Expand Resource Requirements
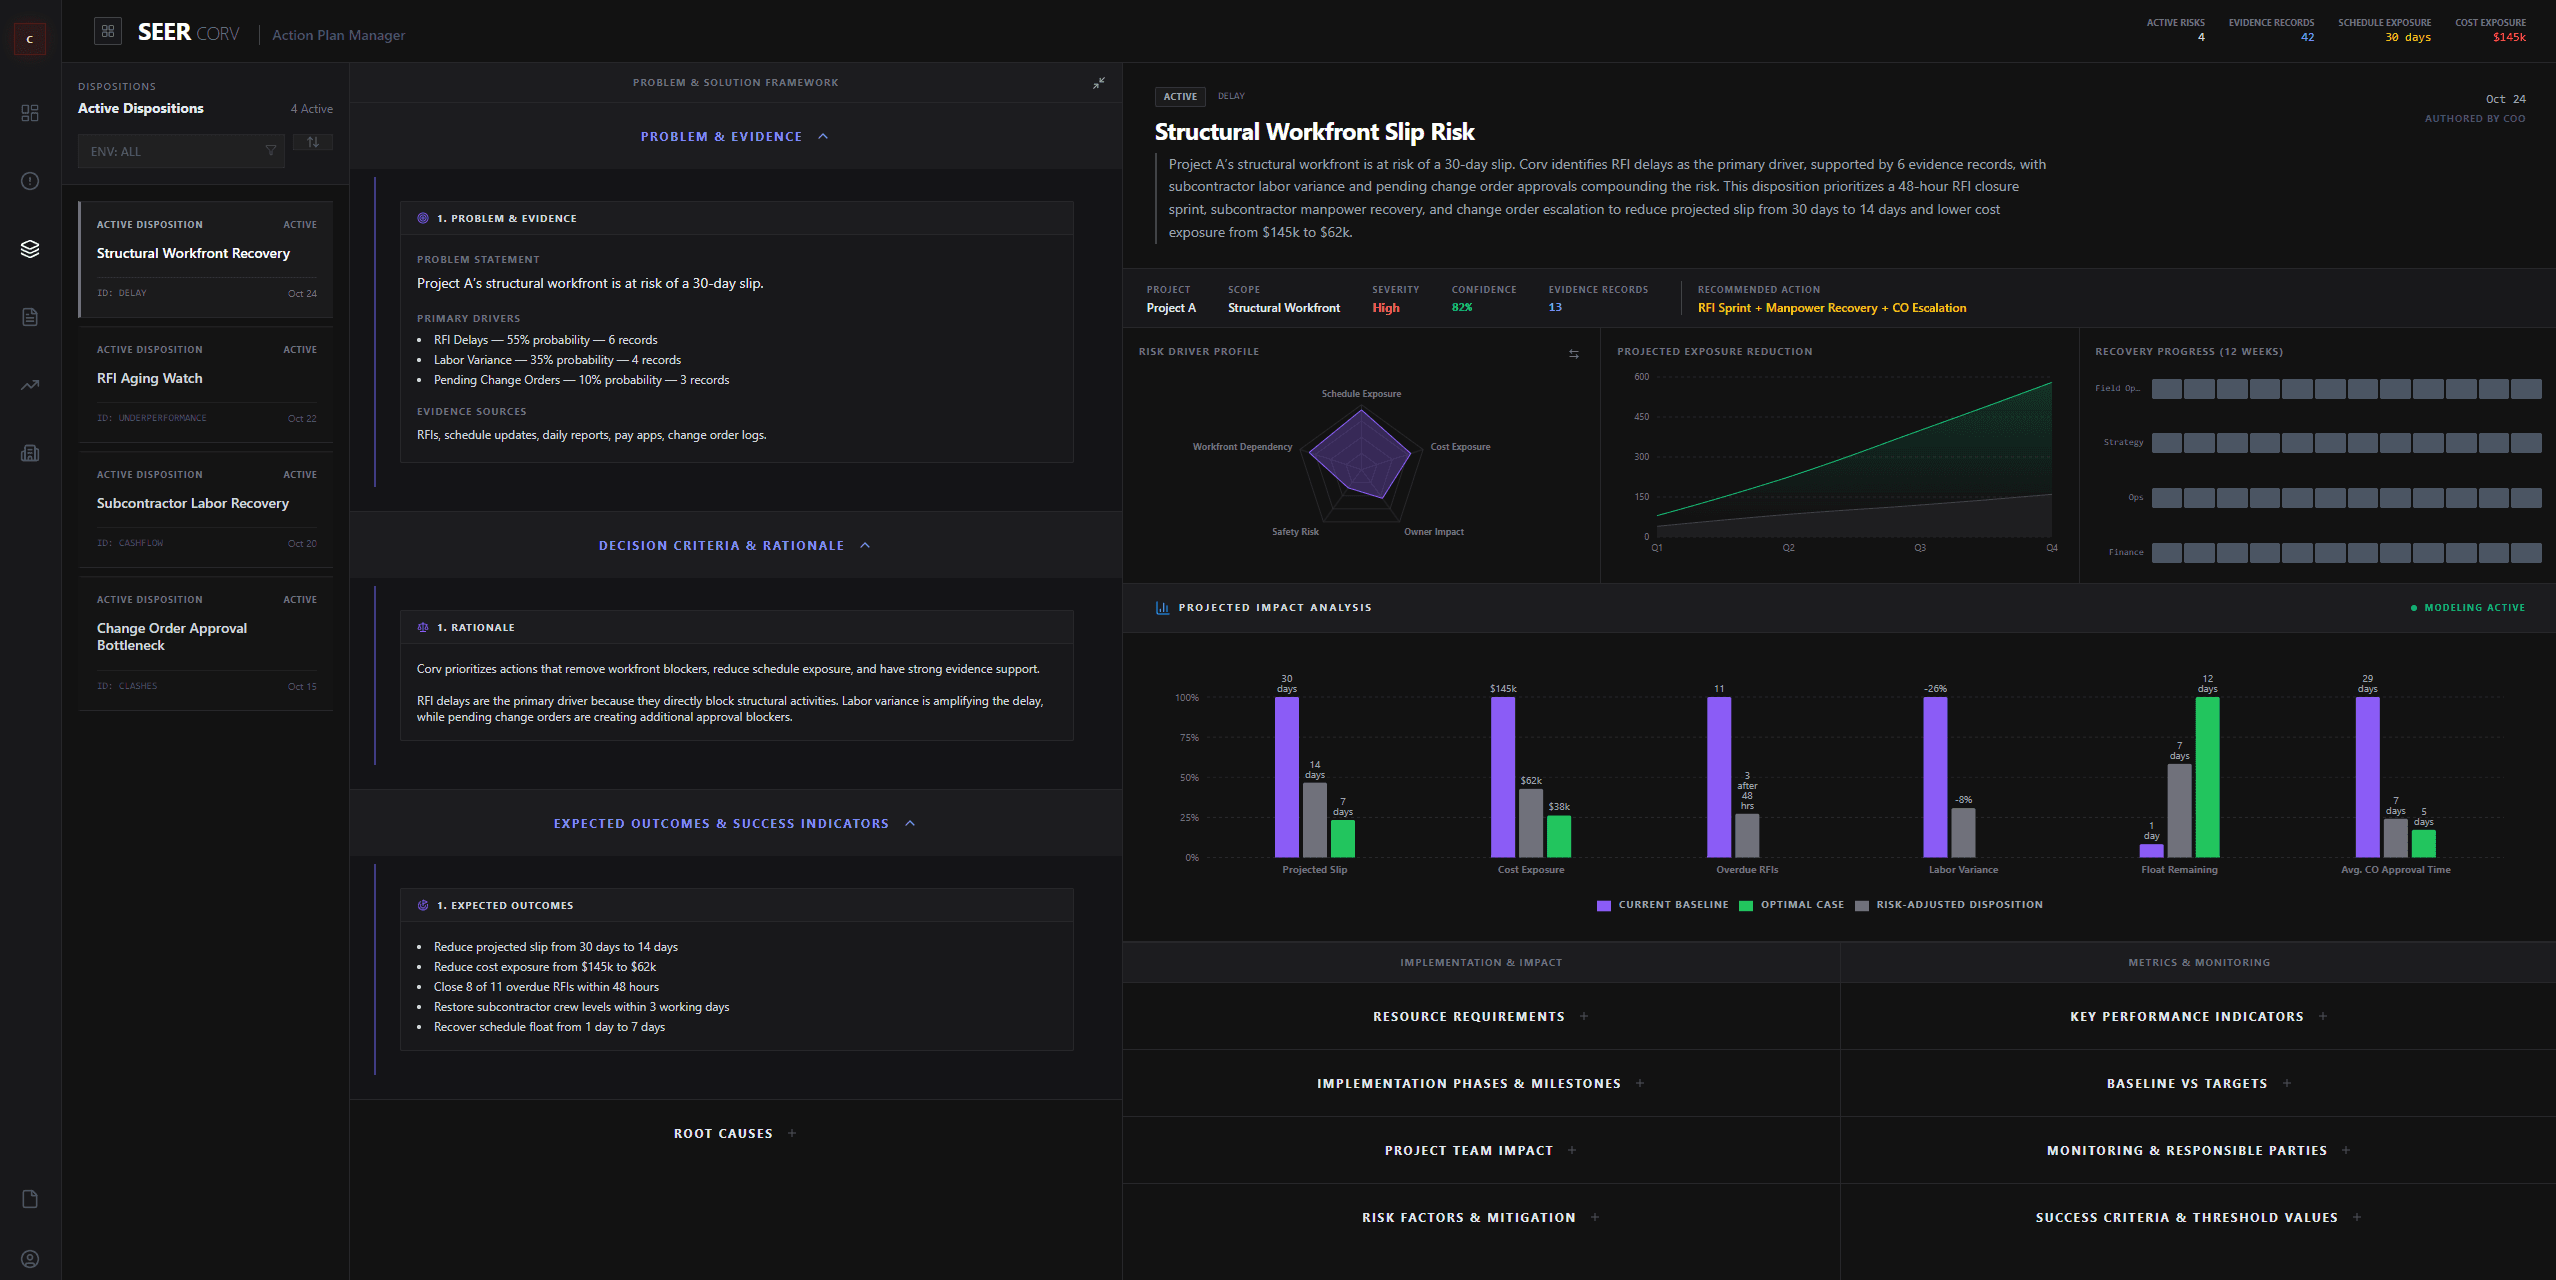2556x1280 pixels. pyautogui.click(x=1480, y=1016)
